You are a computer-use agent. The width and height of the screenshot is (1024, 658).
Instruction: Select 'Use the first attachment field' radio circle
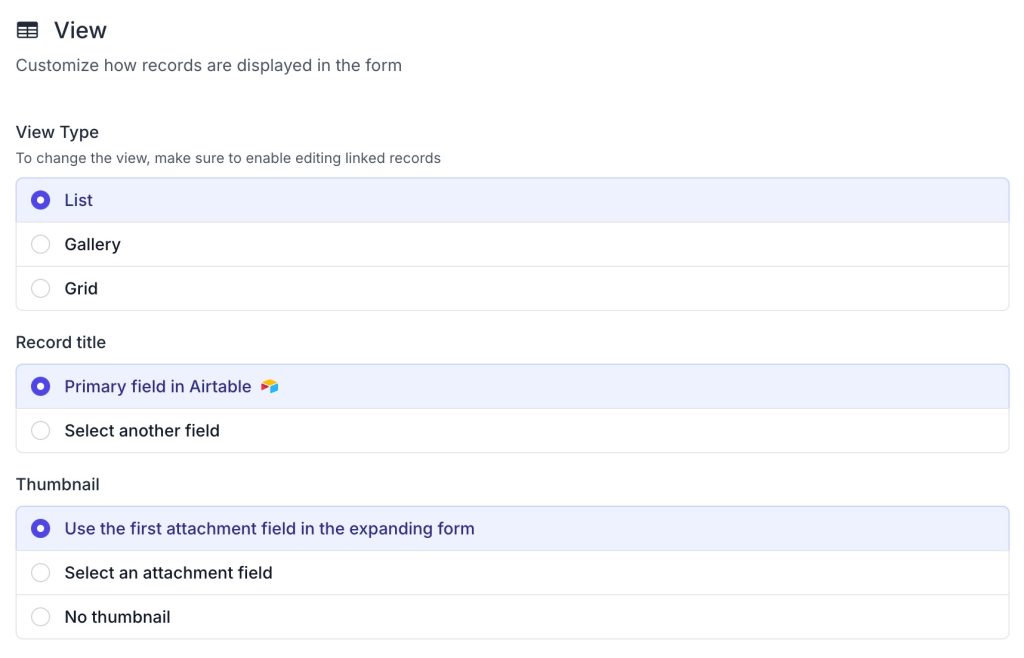[x=41, y=528]
